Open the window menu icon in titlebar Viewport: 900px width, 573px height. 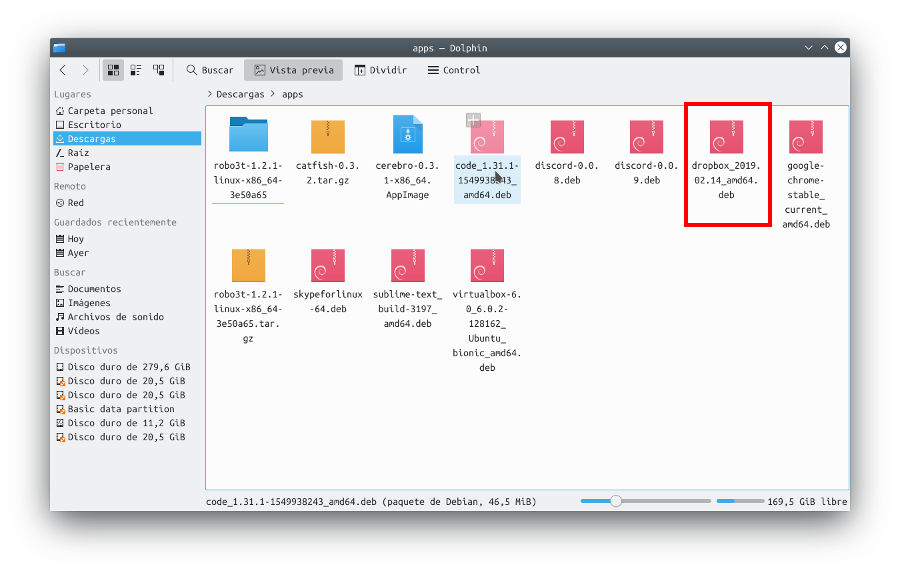pyautogui.click(x=59, y=48)
